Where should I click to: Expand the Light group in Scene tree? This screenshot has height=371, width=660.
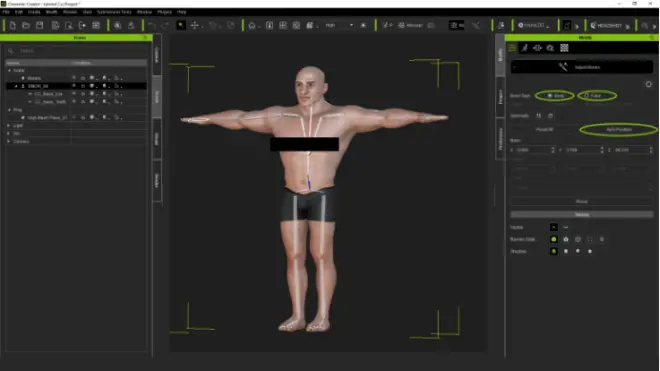point(9,125)
